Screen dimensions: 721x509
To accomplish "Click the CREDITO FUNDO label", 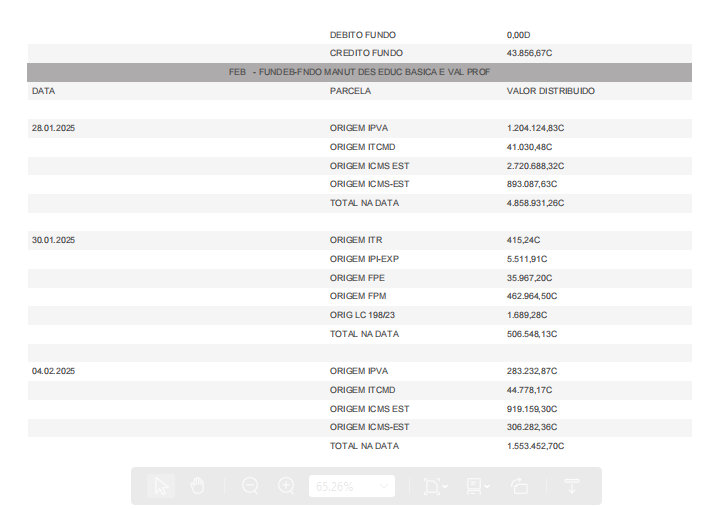I will point(366,53).
